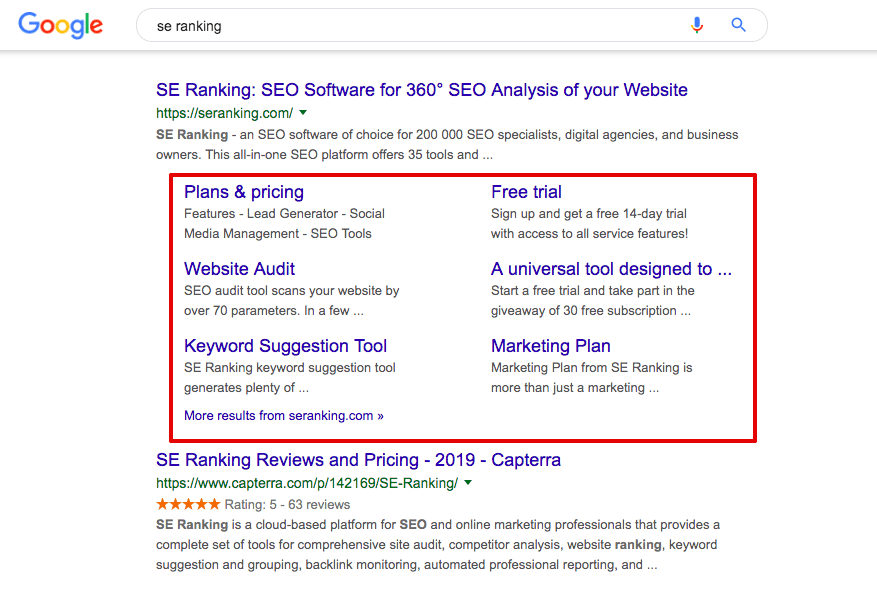Click the SE Ranking snippet mentioning 200 000 SEO specialists
This screenshot has width=877, height=601.
pyautogui.click(x=447, y=145)
